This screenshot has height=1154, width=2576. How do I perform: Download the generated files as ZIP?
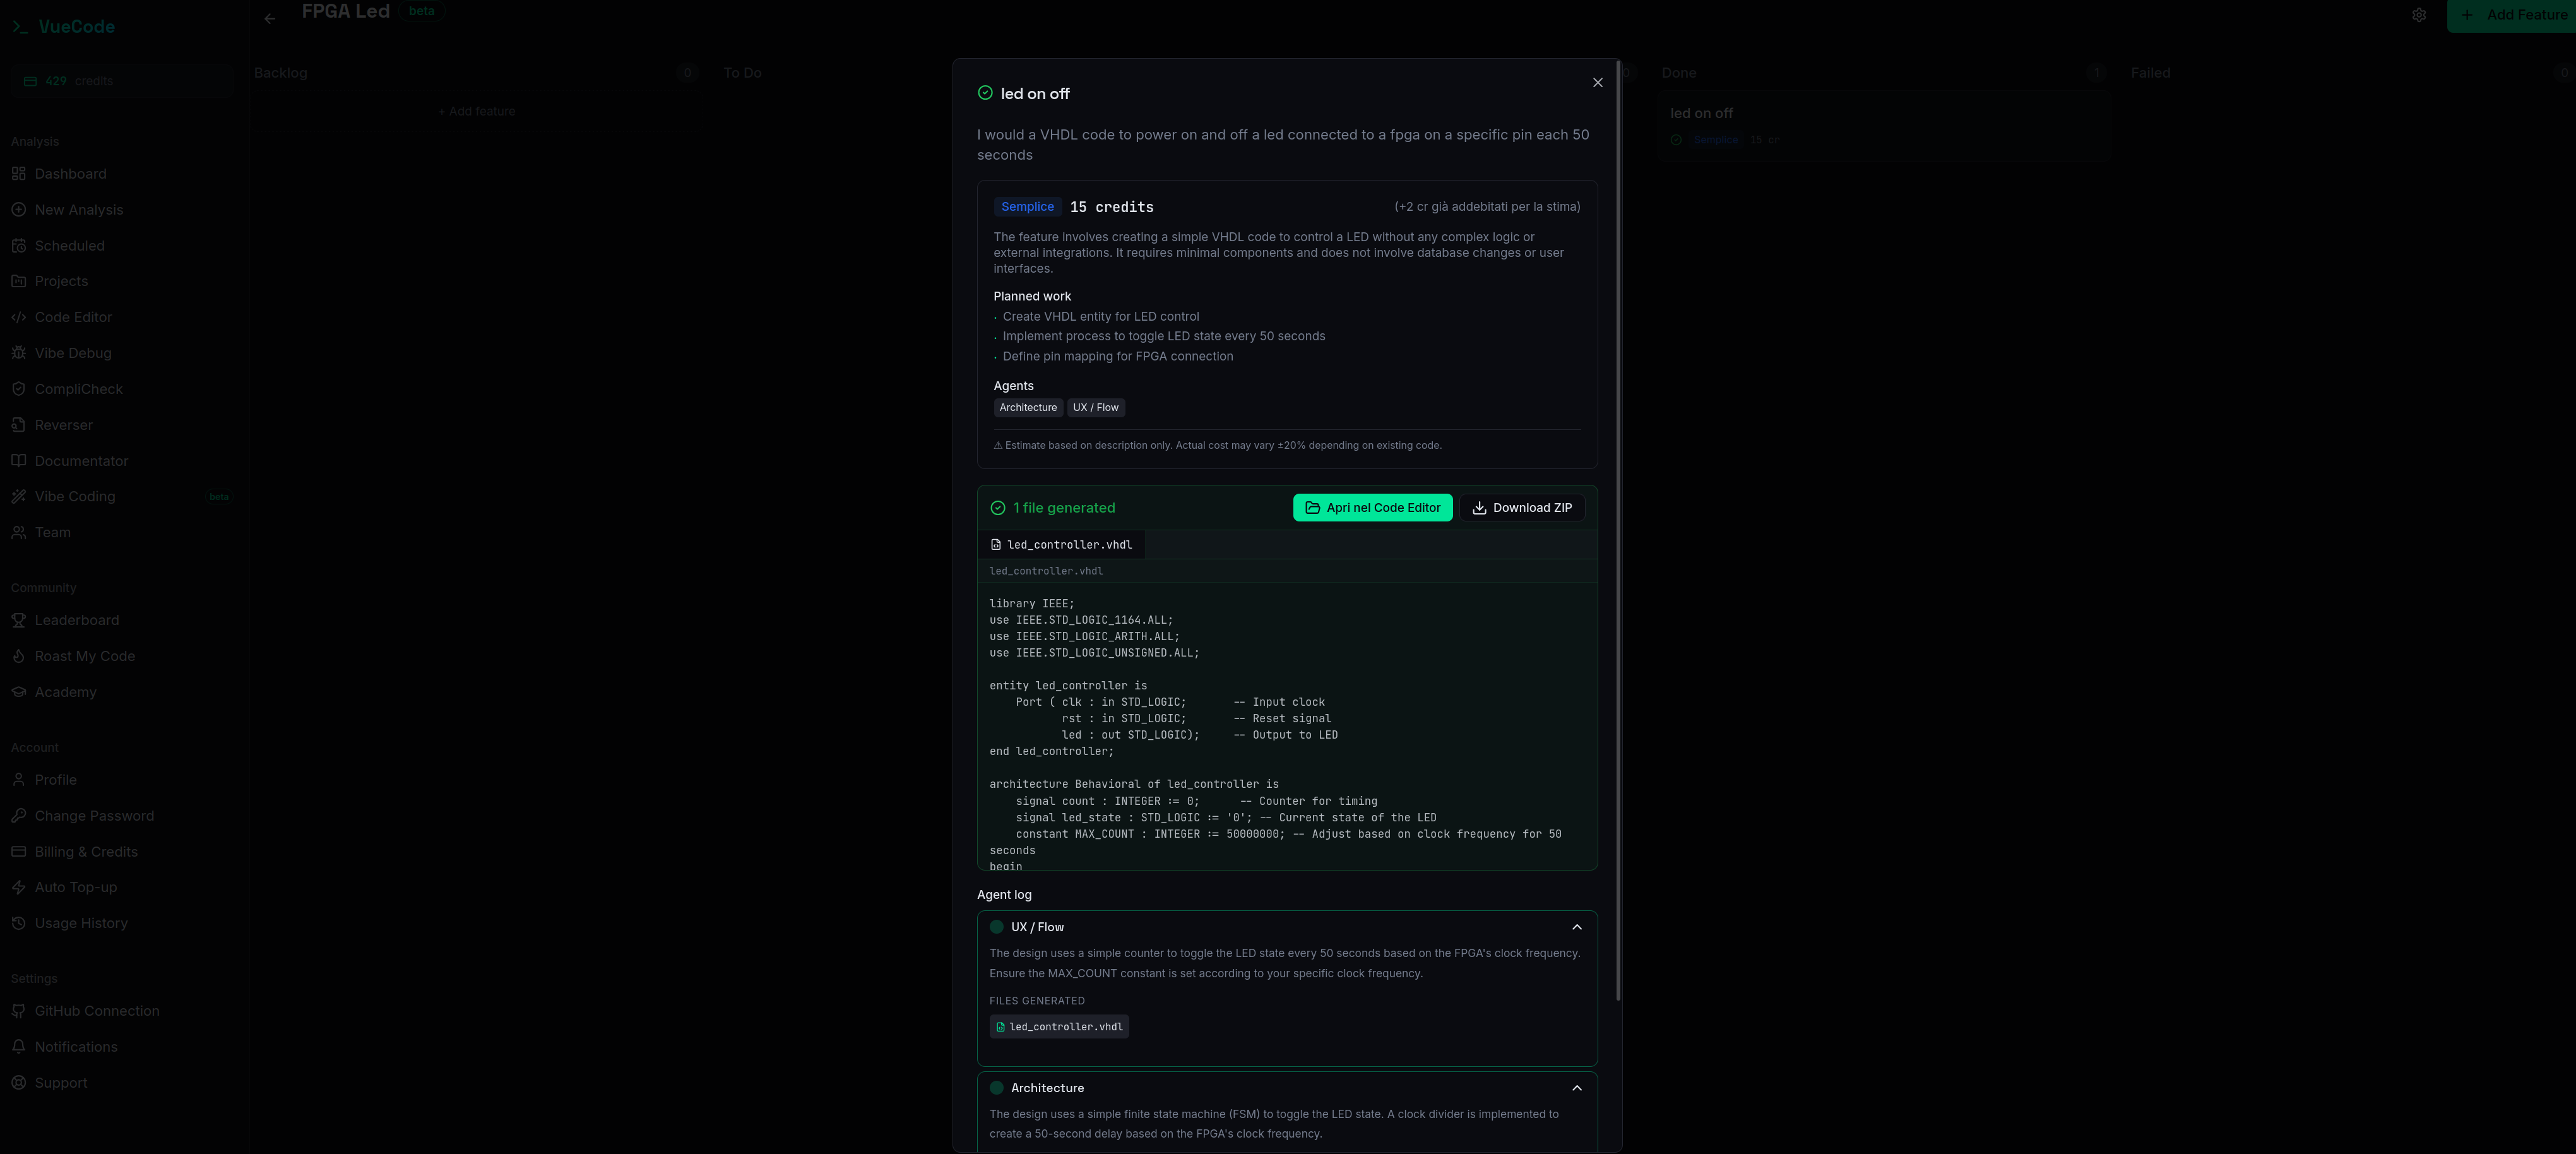point(1522,507)
